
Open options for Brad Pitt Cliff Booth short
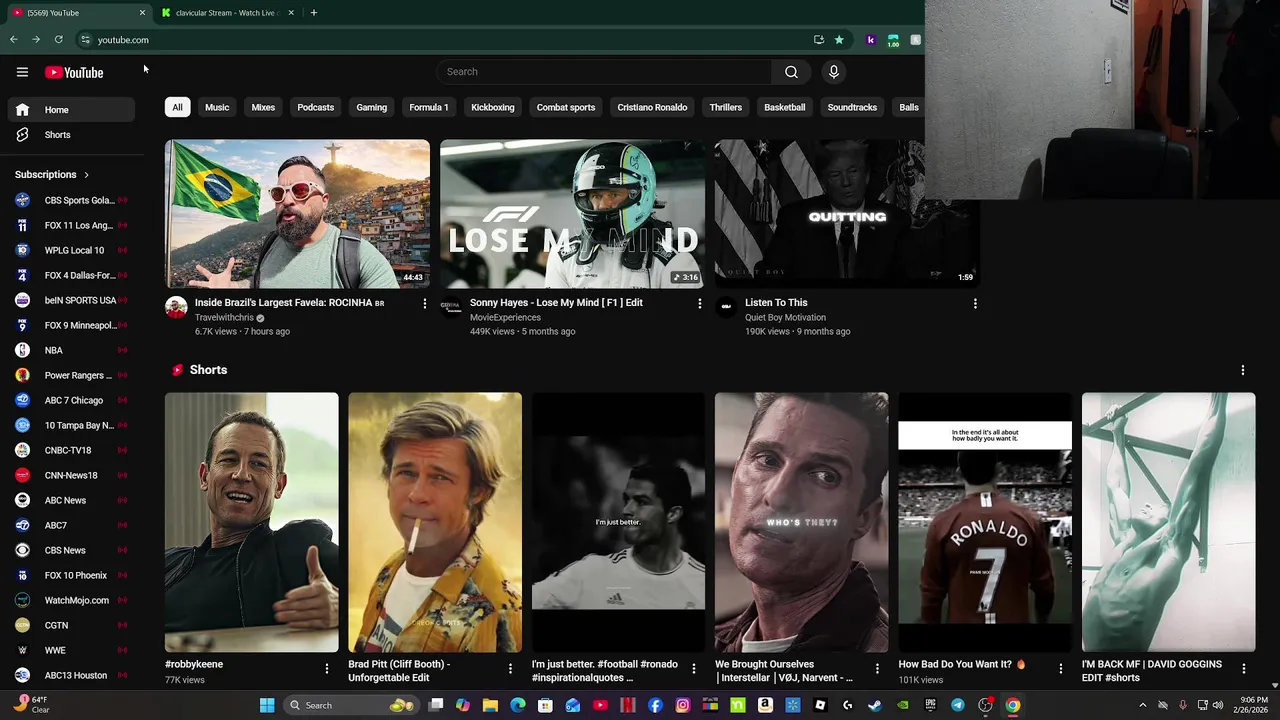point(510,668)
